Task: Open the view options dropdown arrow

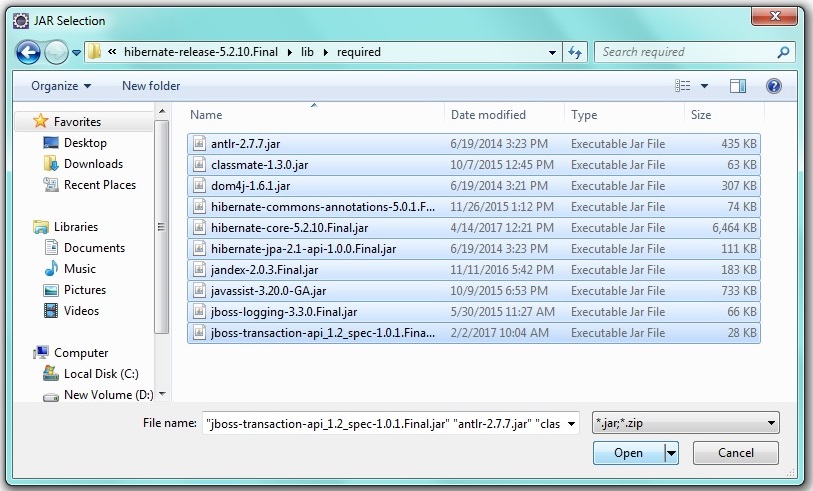Action: point(705,86)
